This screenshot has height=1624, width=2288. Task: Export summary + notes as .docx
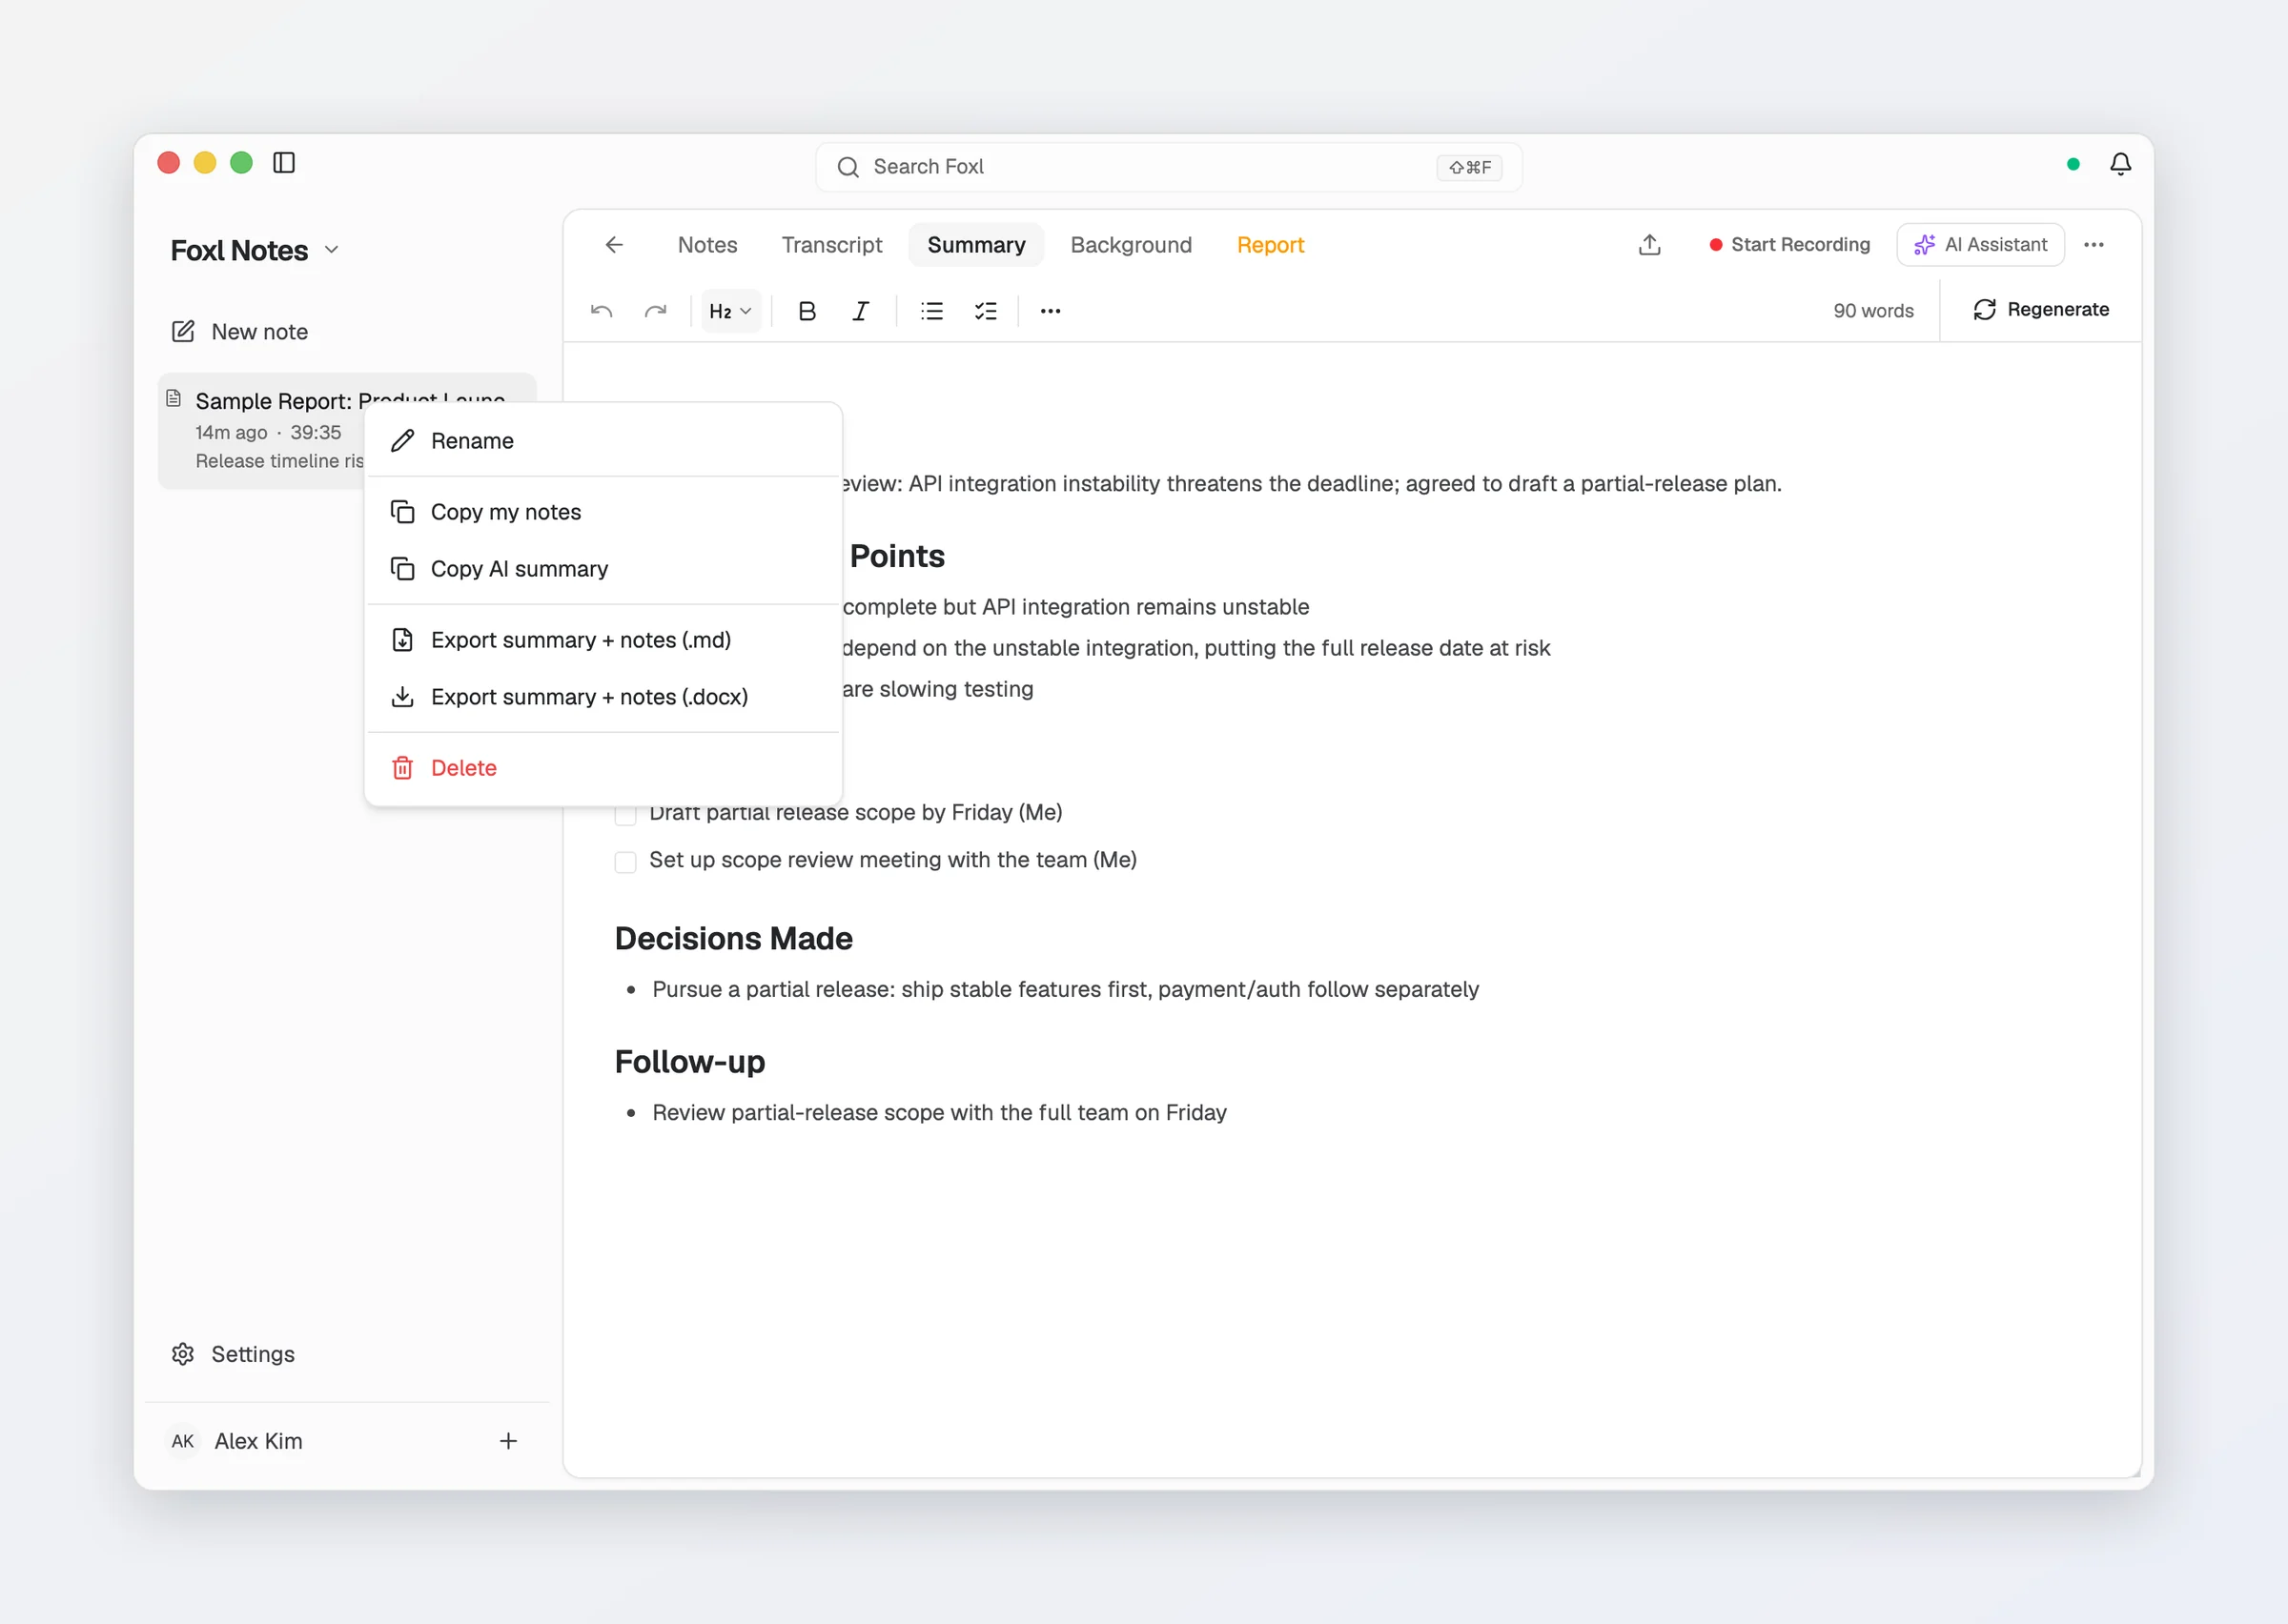[x=604, y=697]
